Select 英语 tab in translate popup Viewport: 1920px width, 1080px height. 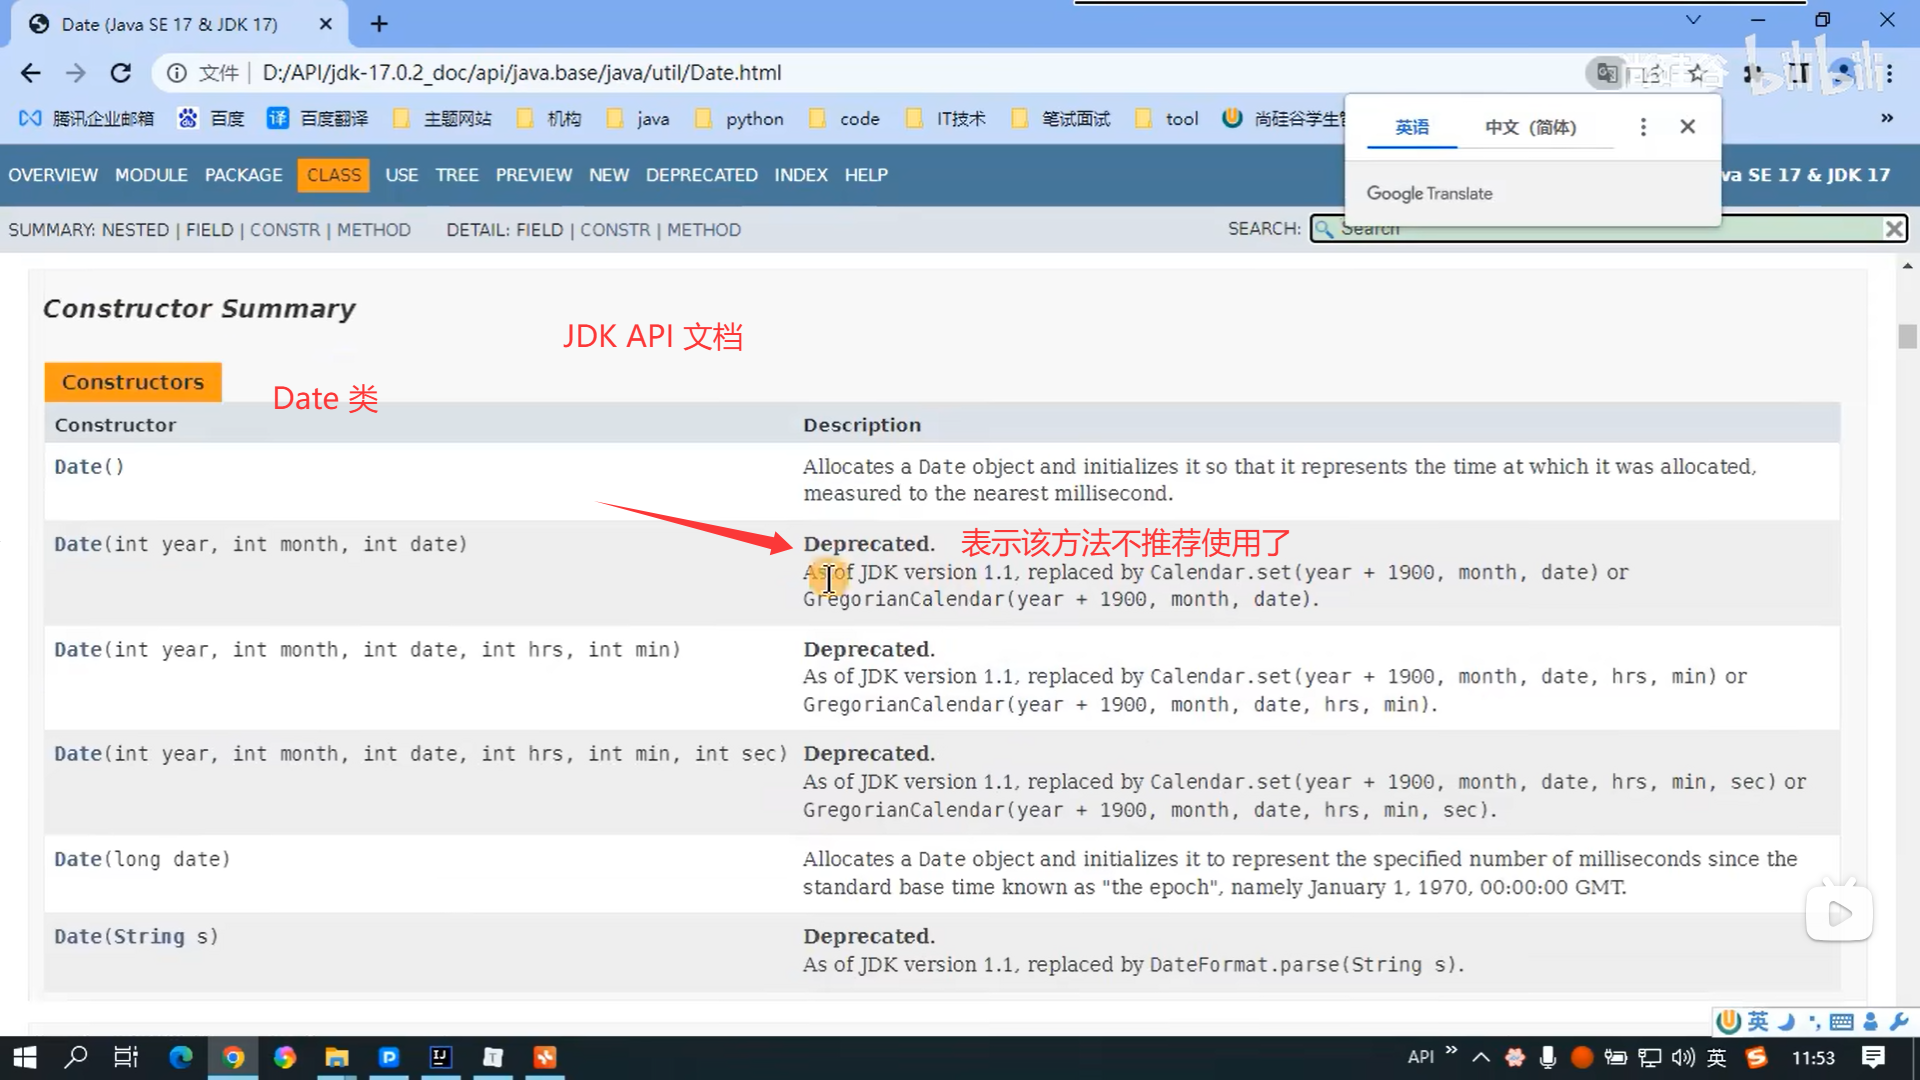(1412, 127)
